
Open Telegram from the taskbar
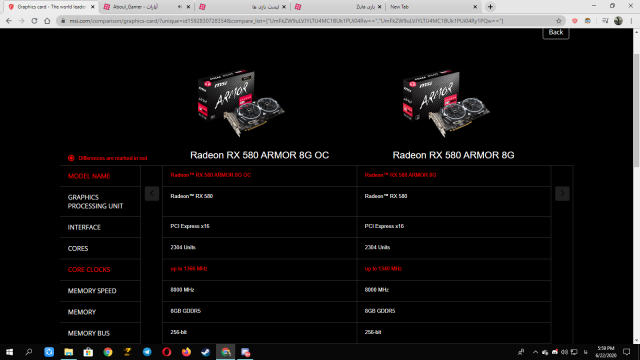coord(147,352)
